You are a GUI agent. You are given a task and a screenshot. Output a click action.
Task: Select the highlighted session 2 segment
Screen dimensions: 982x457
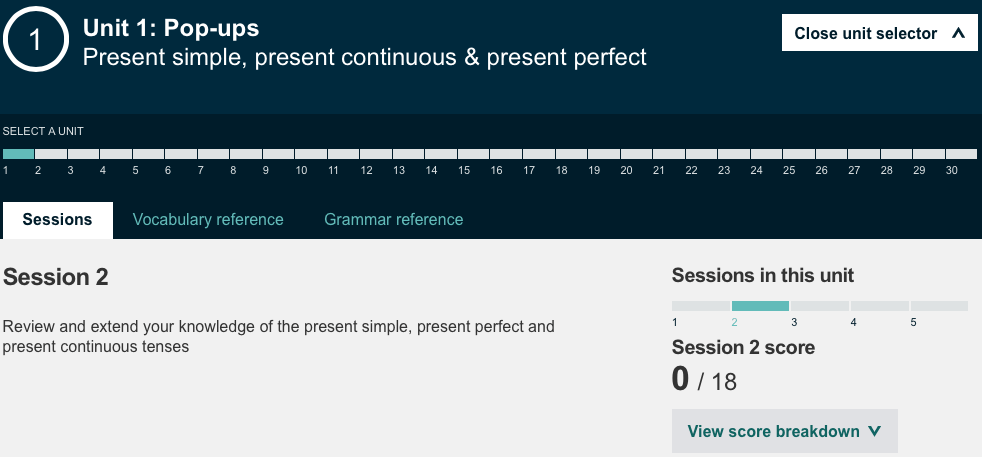[x=760, y=306]
